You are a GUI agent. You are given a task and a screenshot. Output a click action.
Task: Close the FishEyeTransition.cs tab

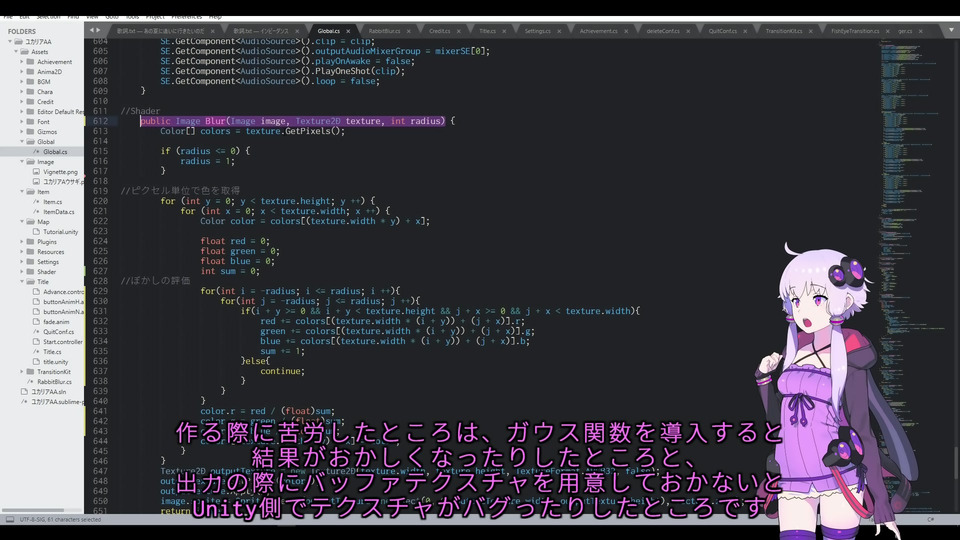[x=888, y=31]
